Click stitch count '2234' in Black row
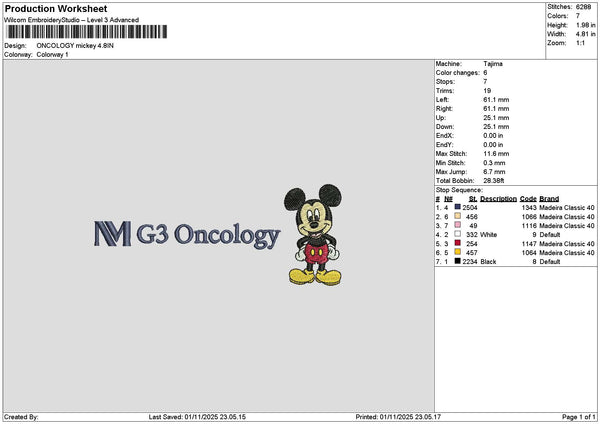This screenshot has height=424, width=600. click(x=470, y=262)
